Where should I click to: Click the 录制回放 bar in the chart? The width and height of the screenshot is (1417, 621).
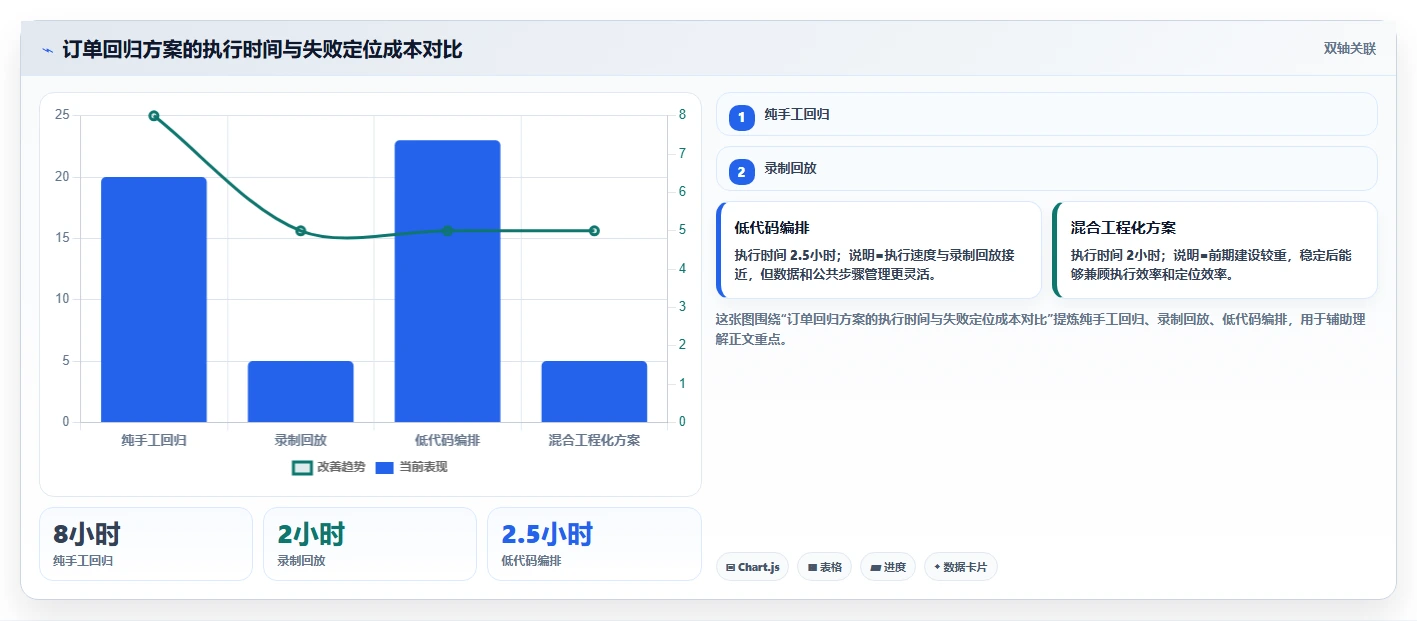[x=301, y=391]
